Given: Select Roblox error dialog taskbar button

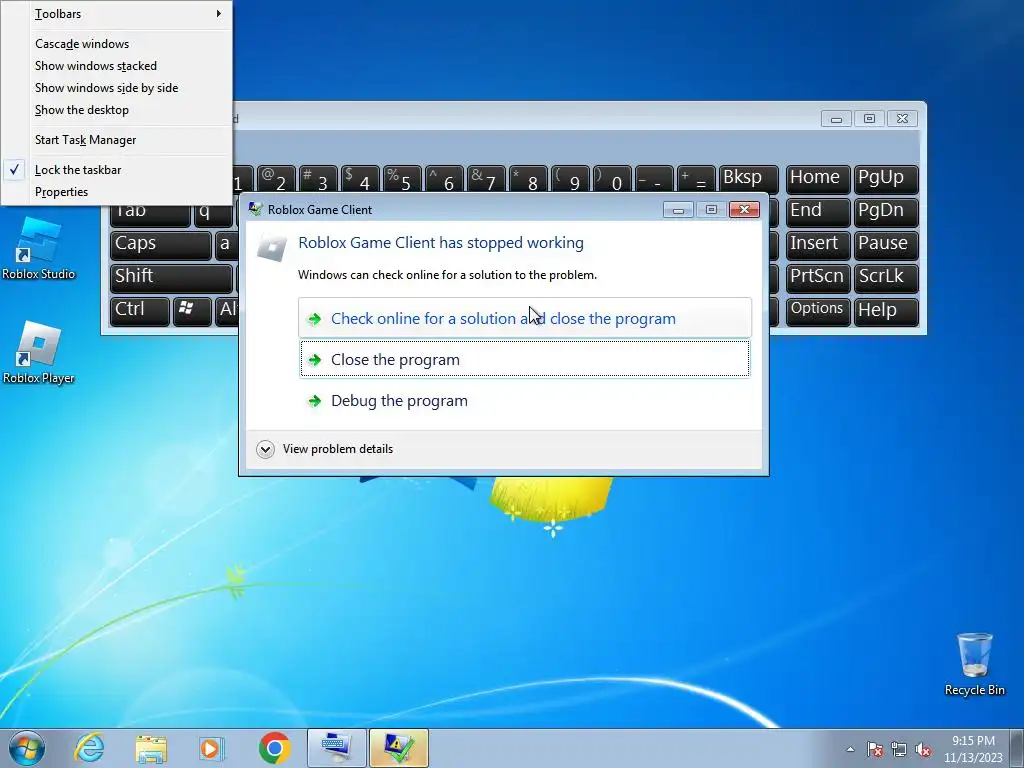Looking at the screenshot, I should [398, 748].
